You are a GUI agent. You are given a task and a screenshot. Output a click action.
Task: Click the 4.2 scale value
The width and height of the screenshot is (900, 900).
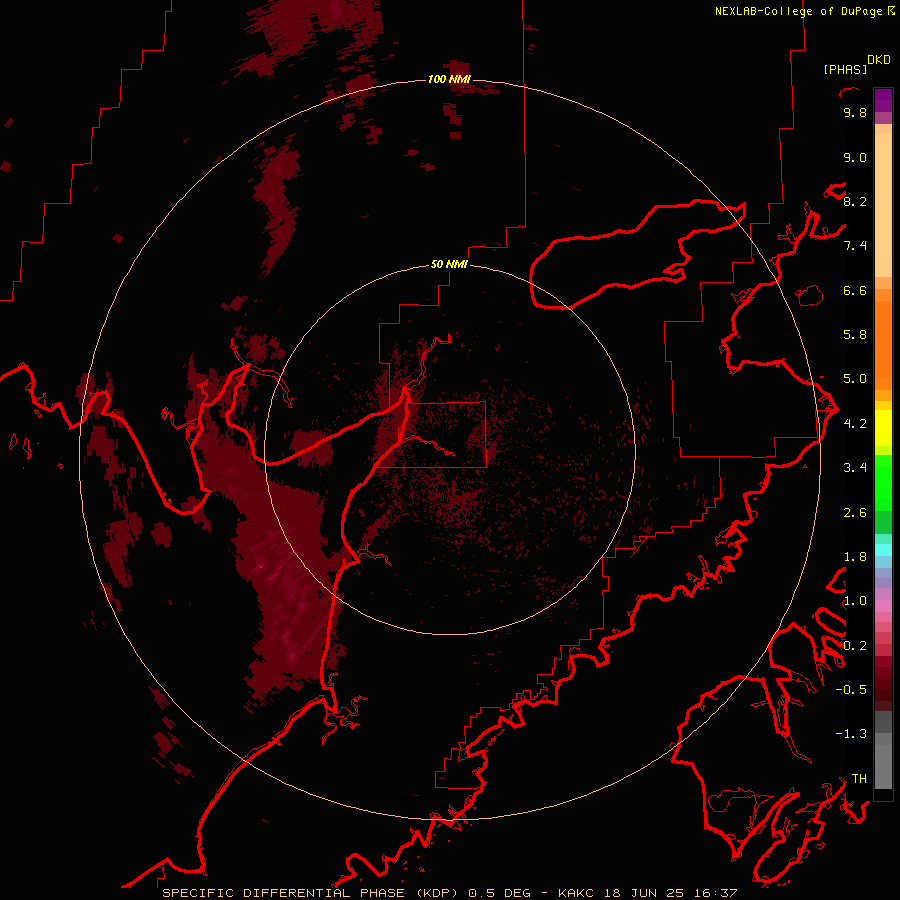[x=855, y=424]
